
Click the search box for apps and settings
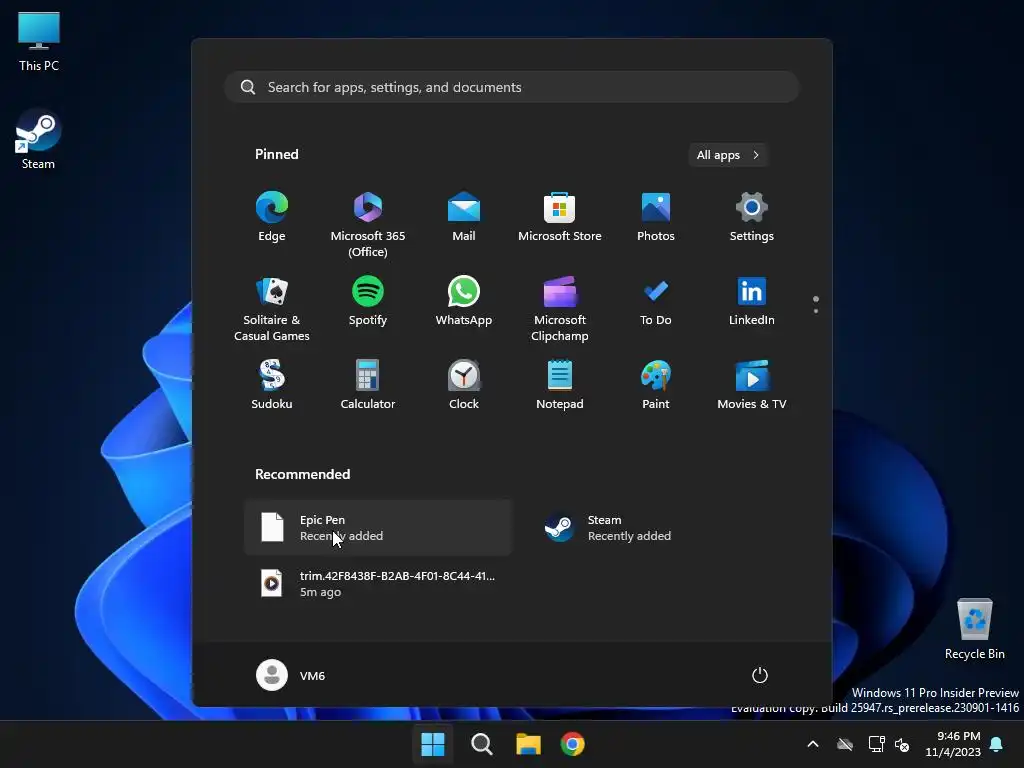point(512,87)
